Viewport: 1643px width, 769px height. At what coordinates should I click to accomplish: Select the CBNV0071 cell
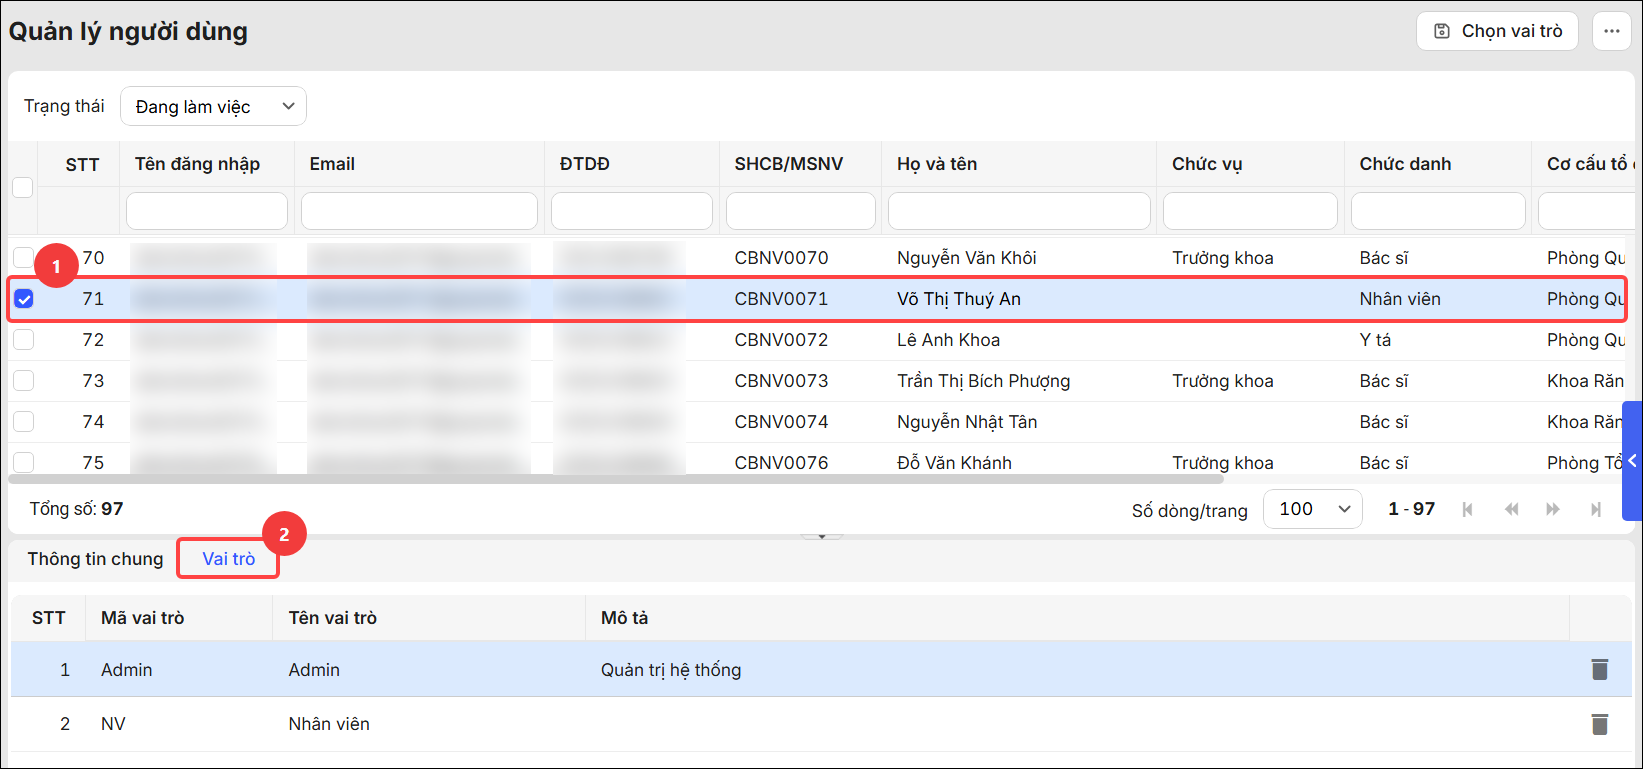click(781, 299)
